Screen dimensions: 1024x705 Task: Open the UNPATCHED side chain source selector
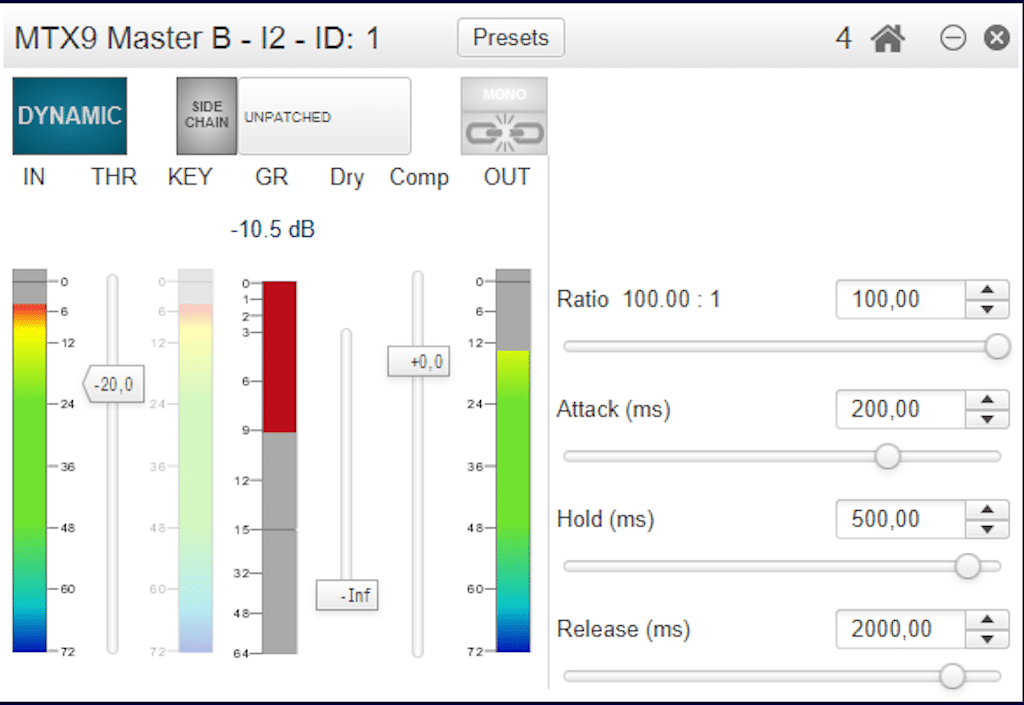[324, 116]
